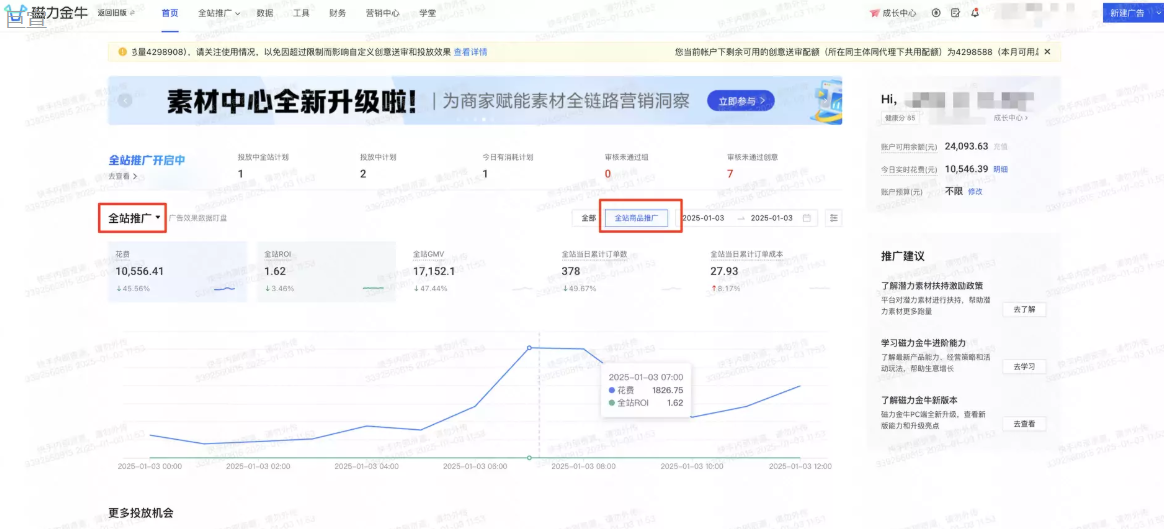
Task: Click the 投放中计划 count 2
Action: [363, 174]
